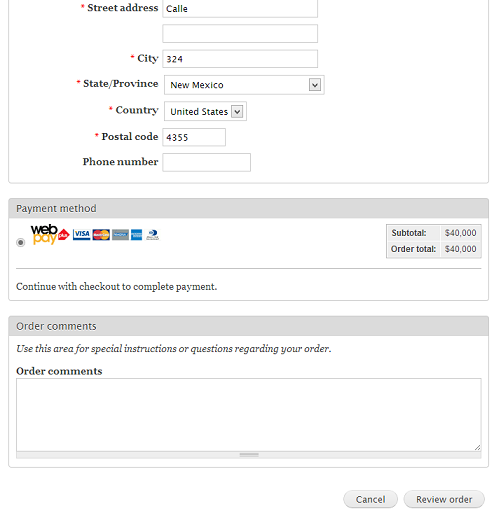Open the State/Province dropdown
This screenshot has width=494, height=518.
pos(244,85)
